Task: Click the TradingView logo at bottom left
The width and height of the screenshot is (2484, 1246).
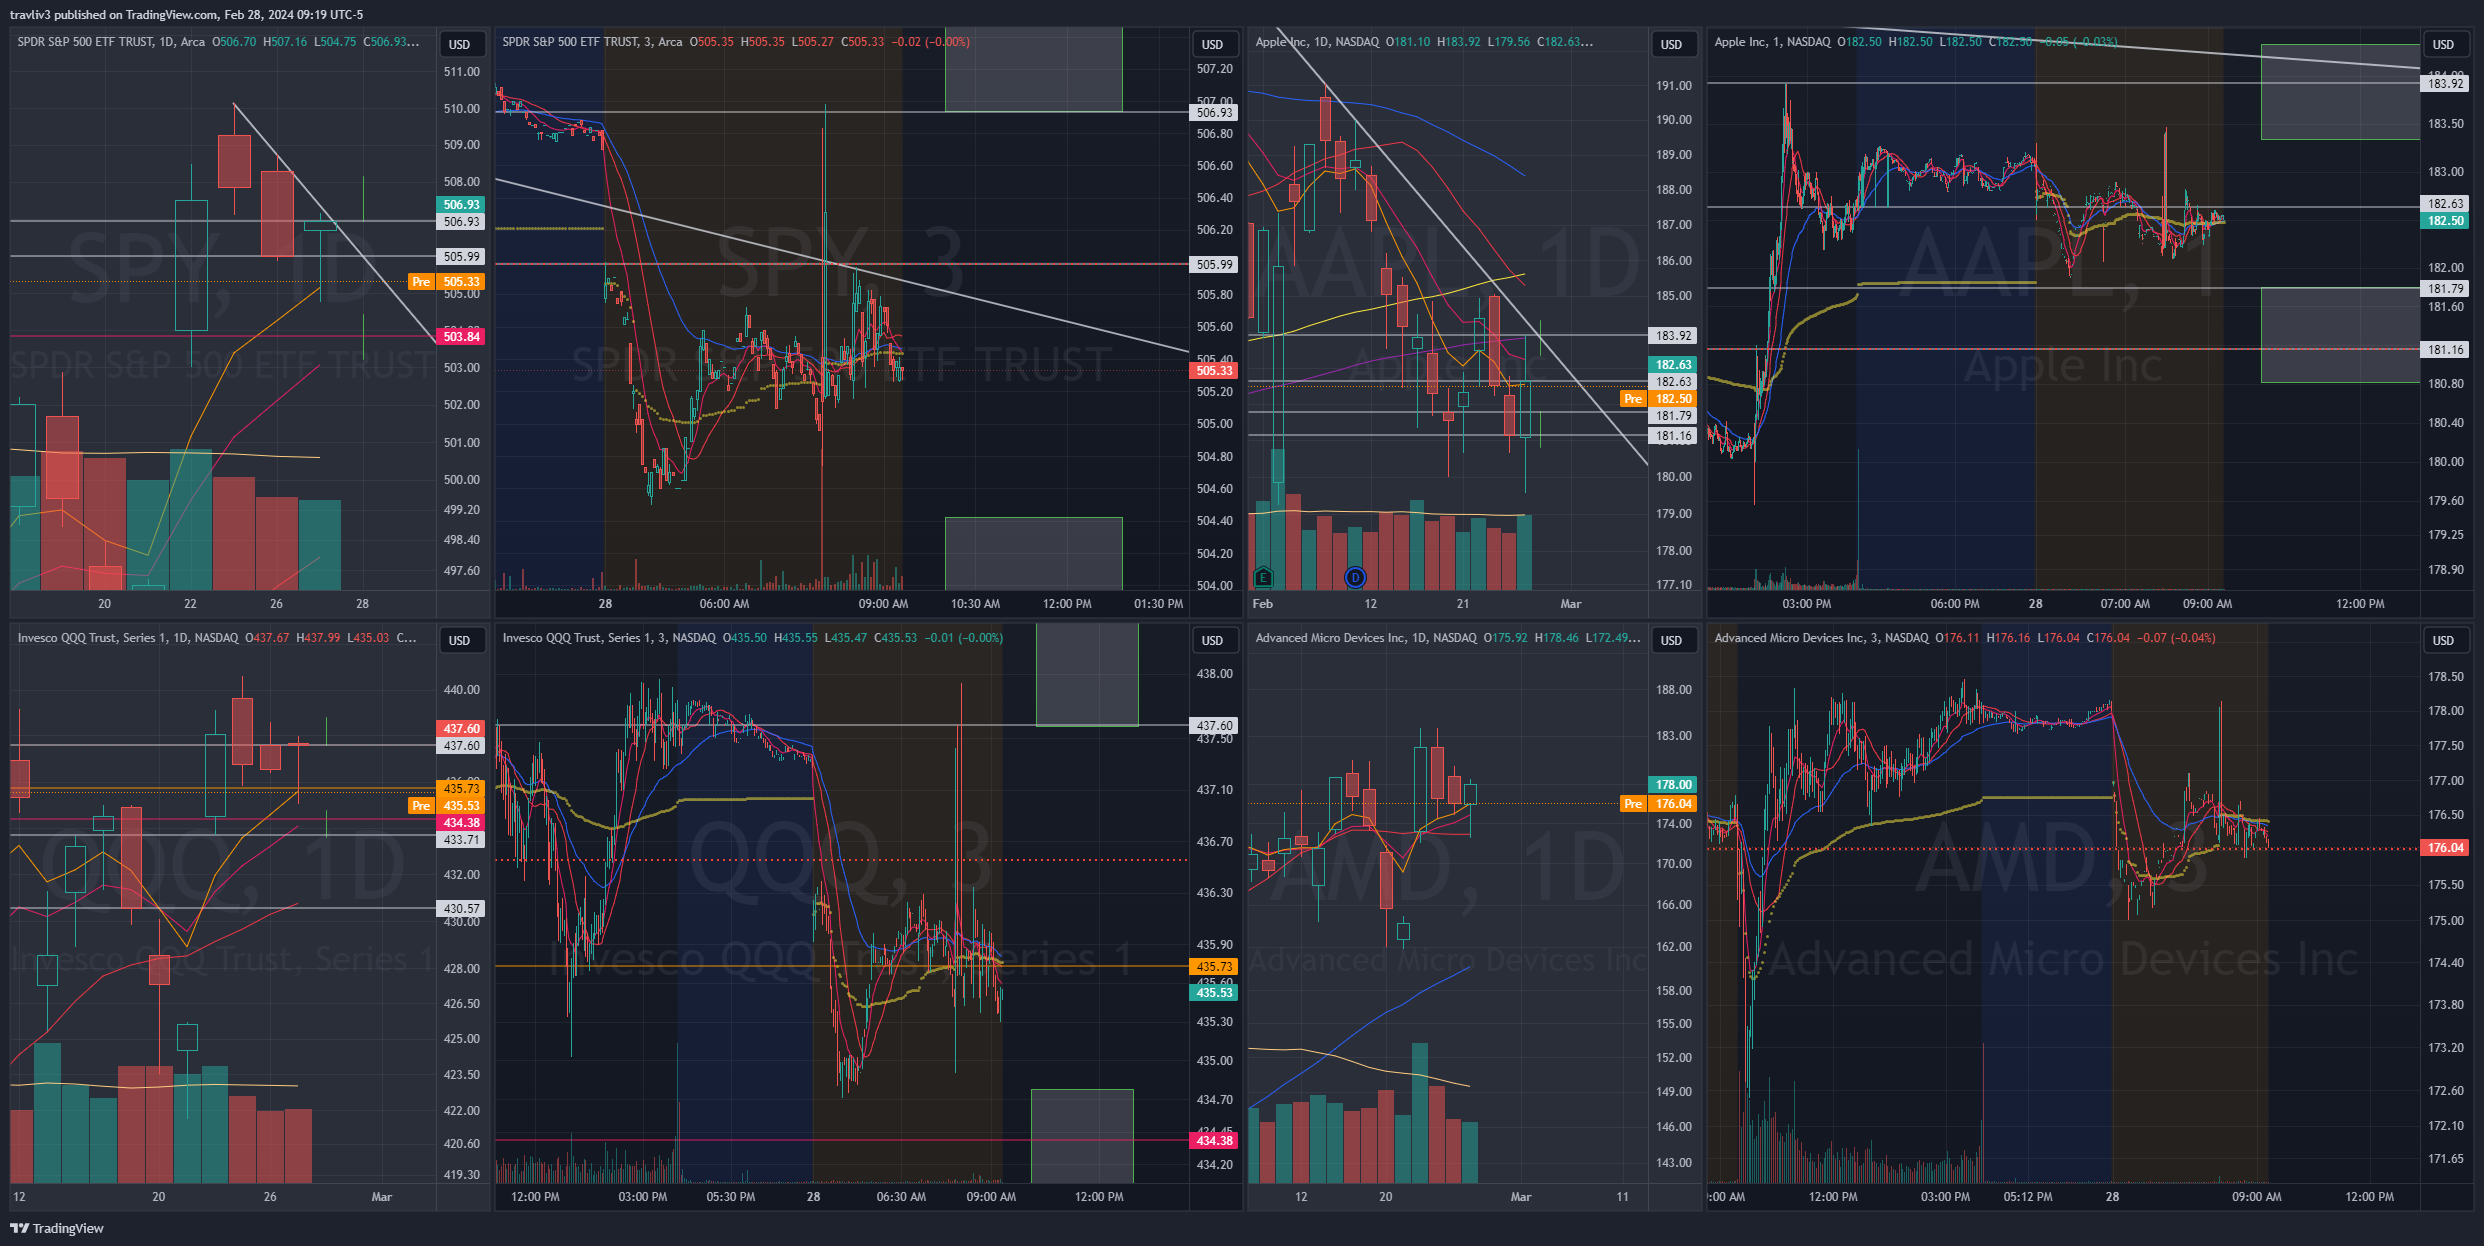Action: [x=57, y=1228]
